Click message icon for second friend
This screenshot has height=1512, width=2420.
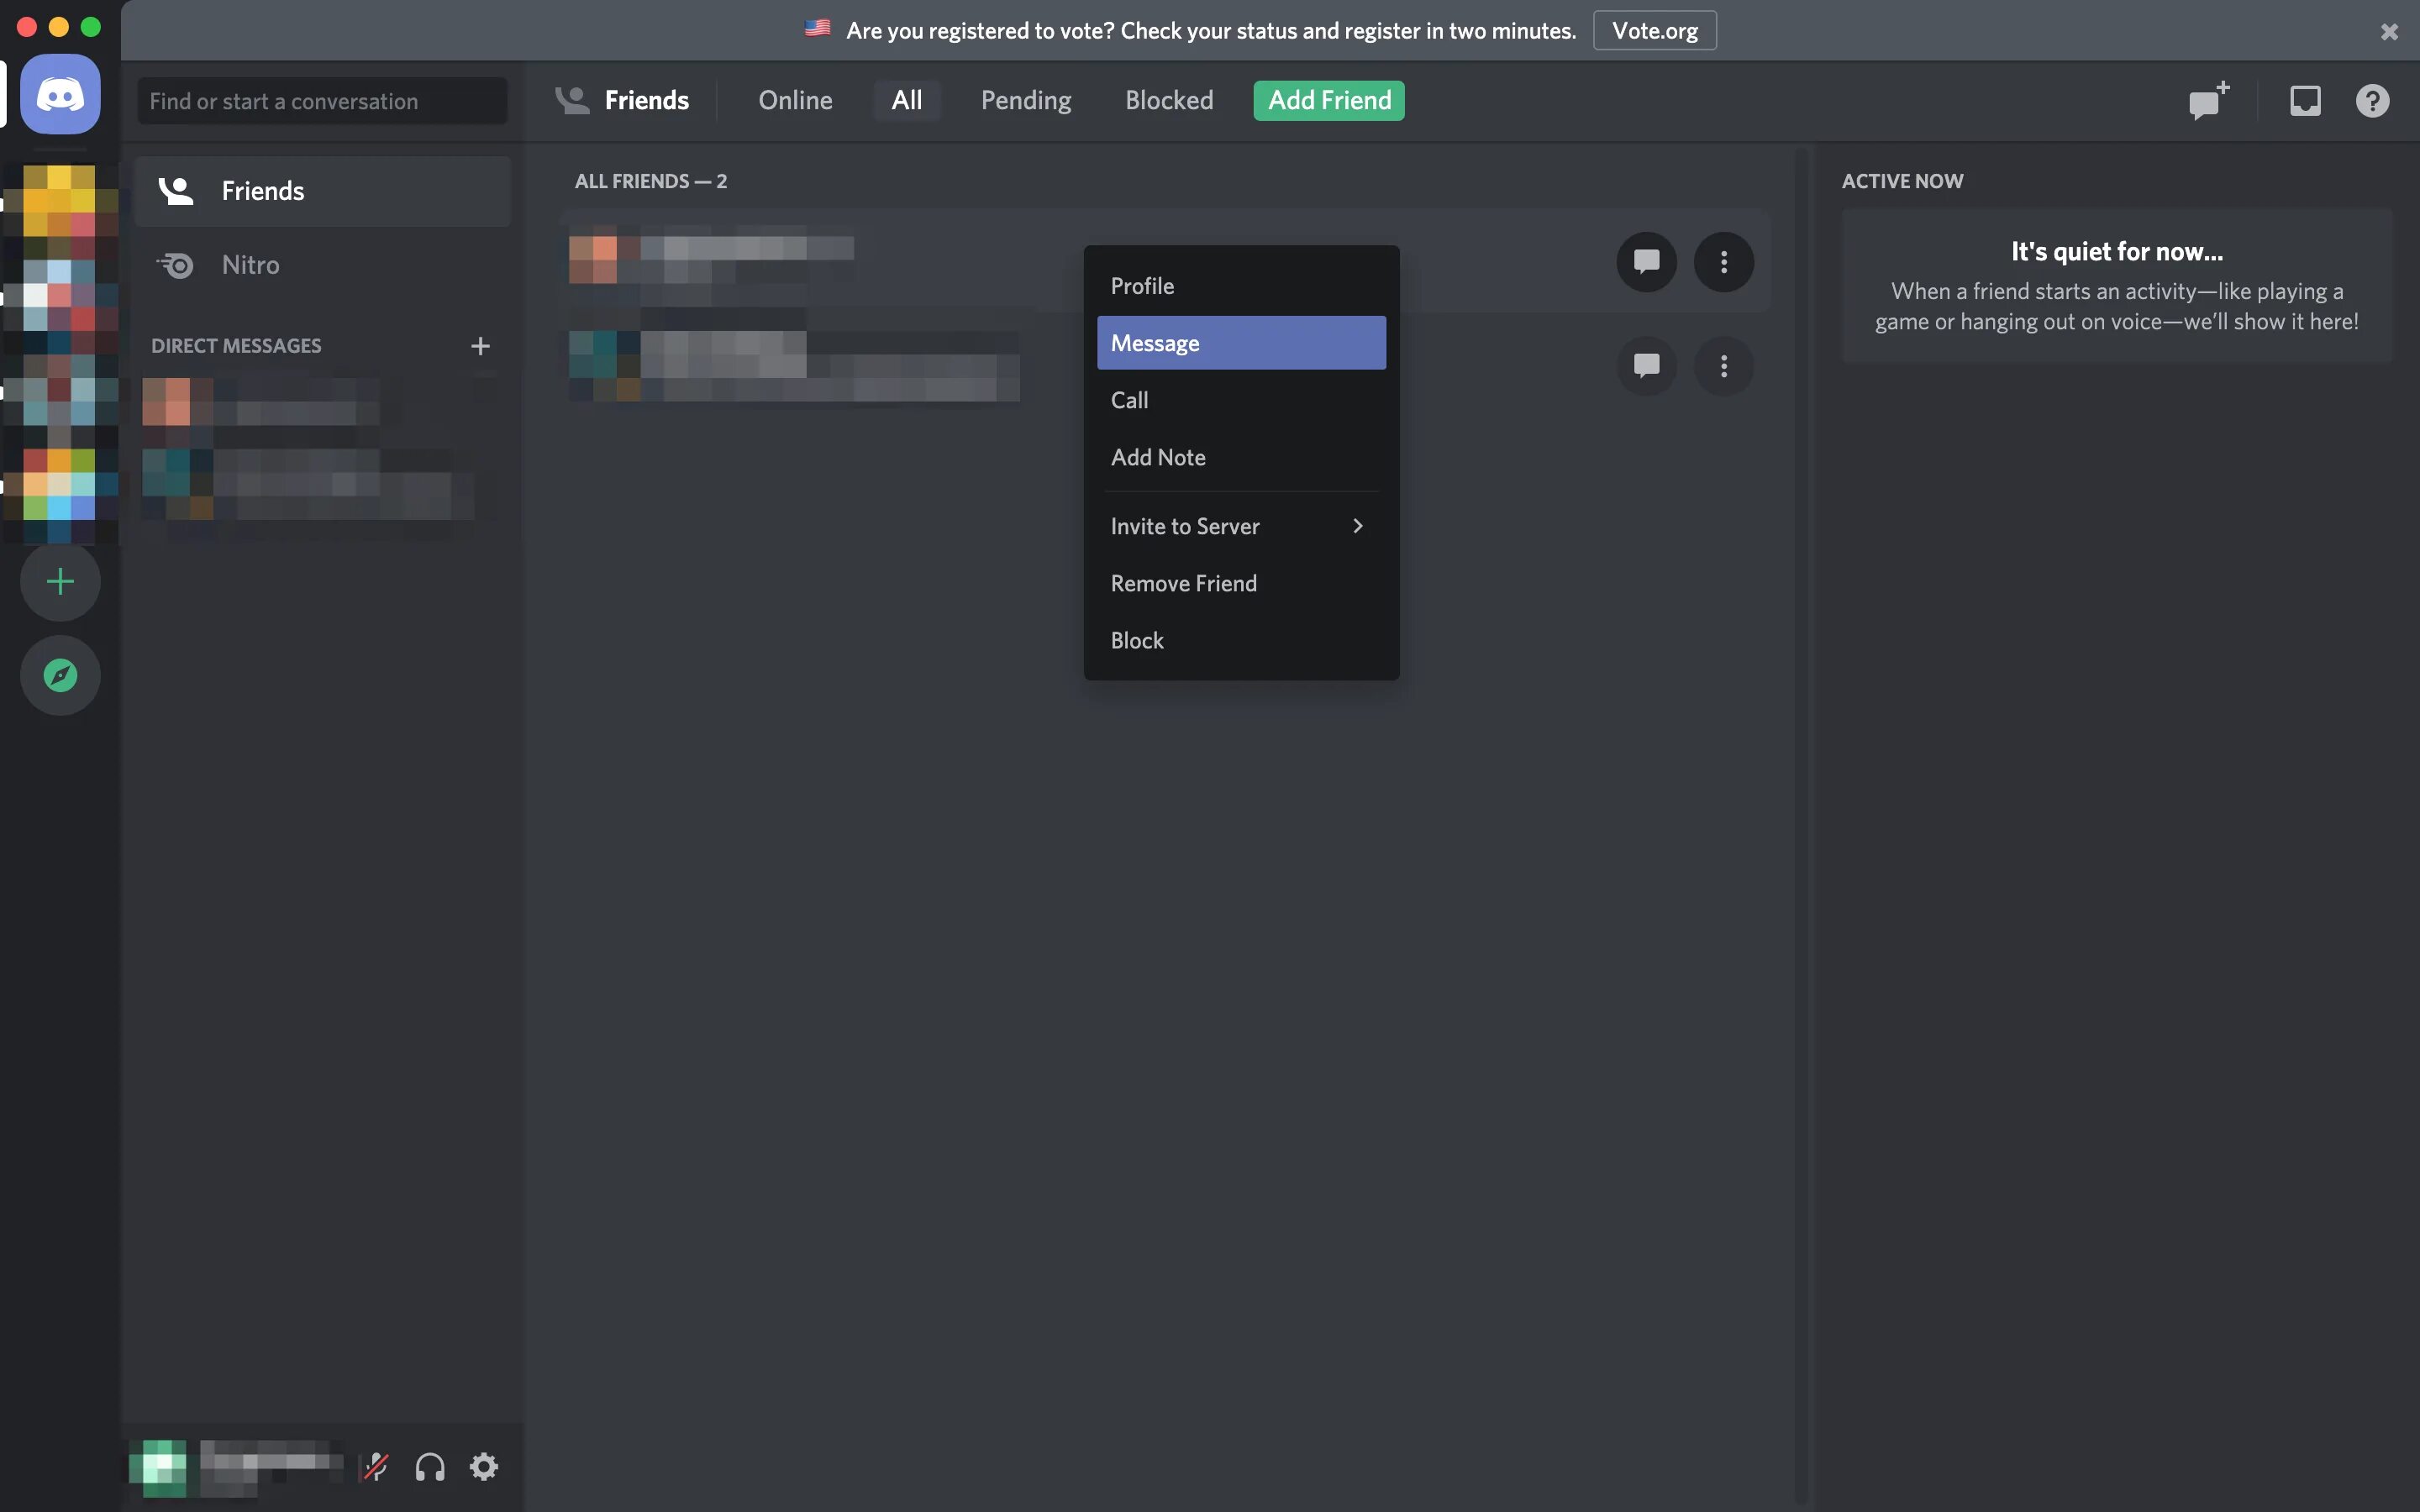coord(1646,366)
